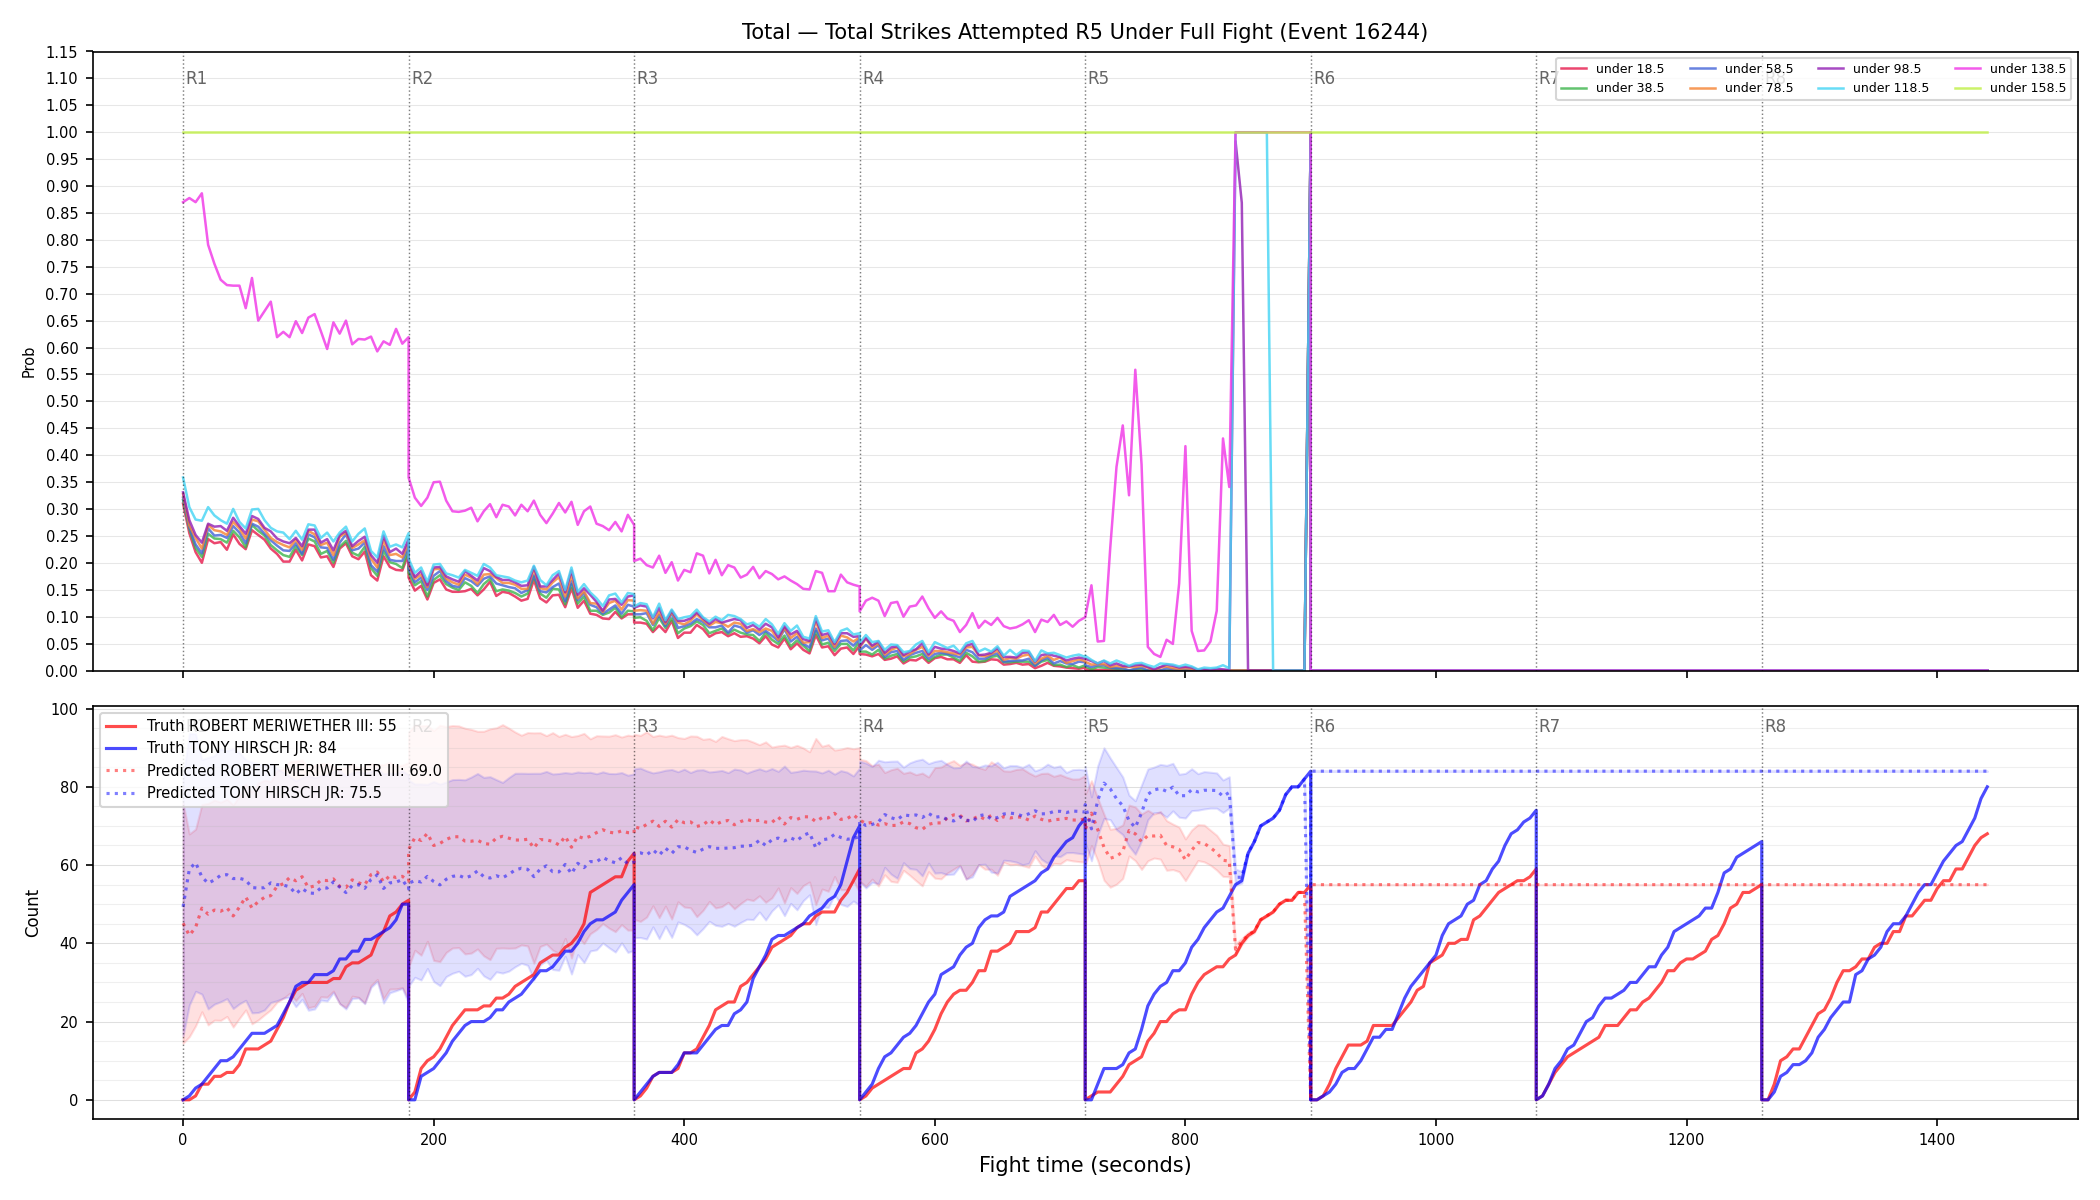Click the R5 round marker in top chart
This screenshot has height=1200, width=2100.
pyautogui.click(x=1098, y=78)
